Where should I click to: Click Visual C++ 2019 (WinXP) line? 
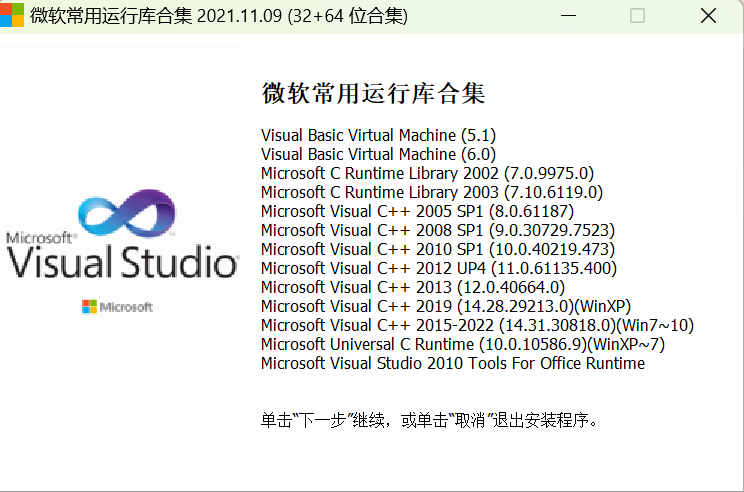[x=446, y=306]
